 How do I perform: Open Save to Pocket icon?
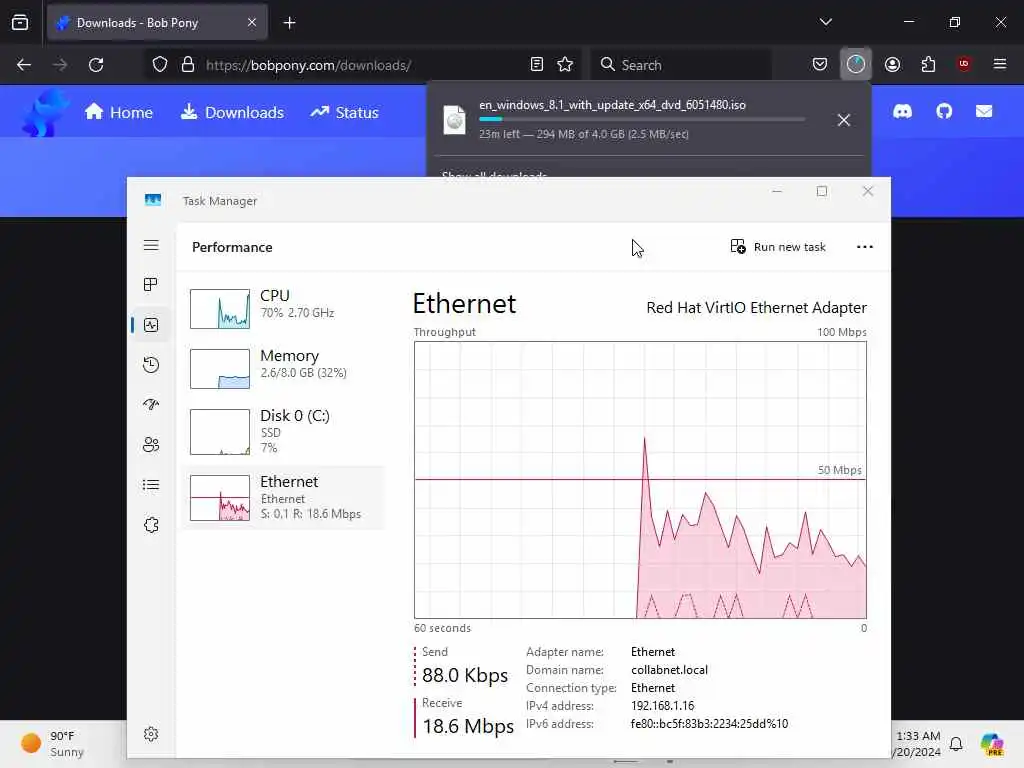pos(820,65)
